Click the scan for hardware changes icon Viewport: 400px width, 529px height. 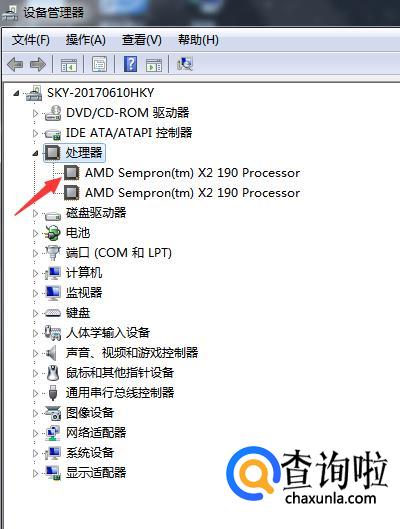click(184, 64)
